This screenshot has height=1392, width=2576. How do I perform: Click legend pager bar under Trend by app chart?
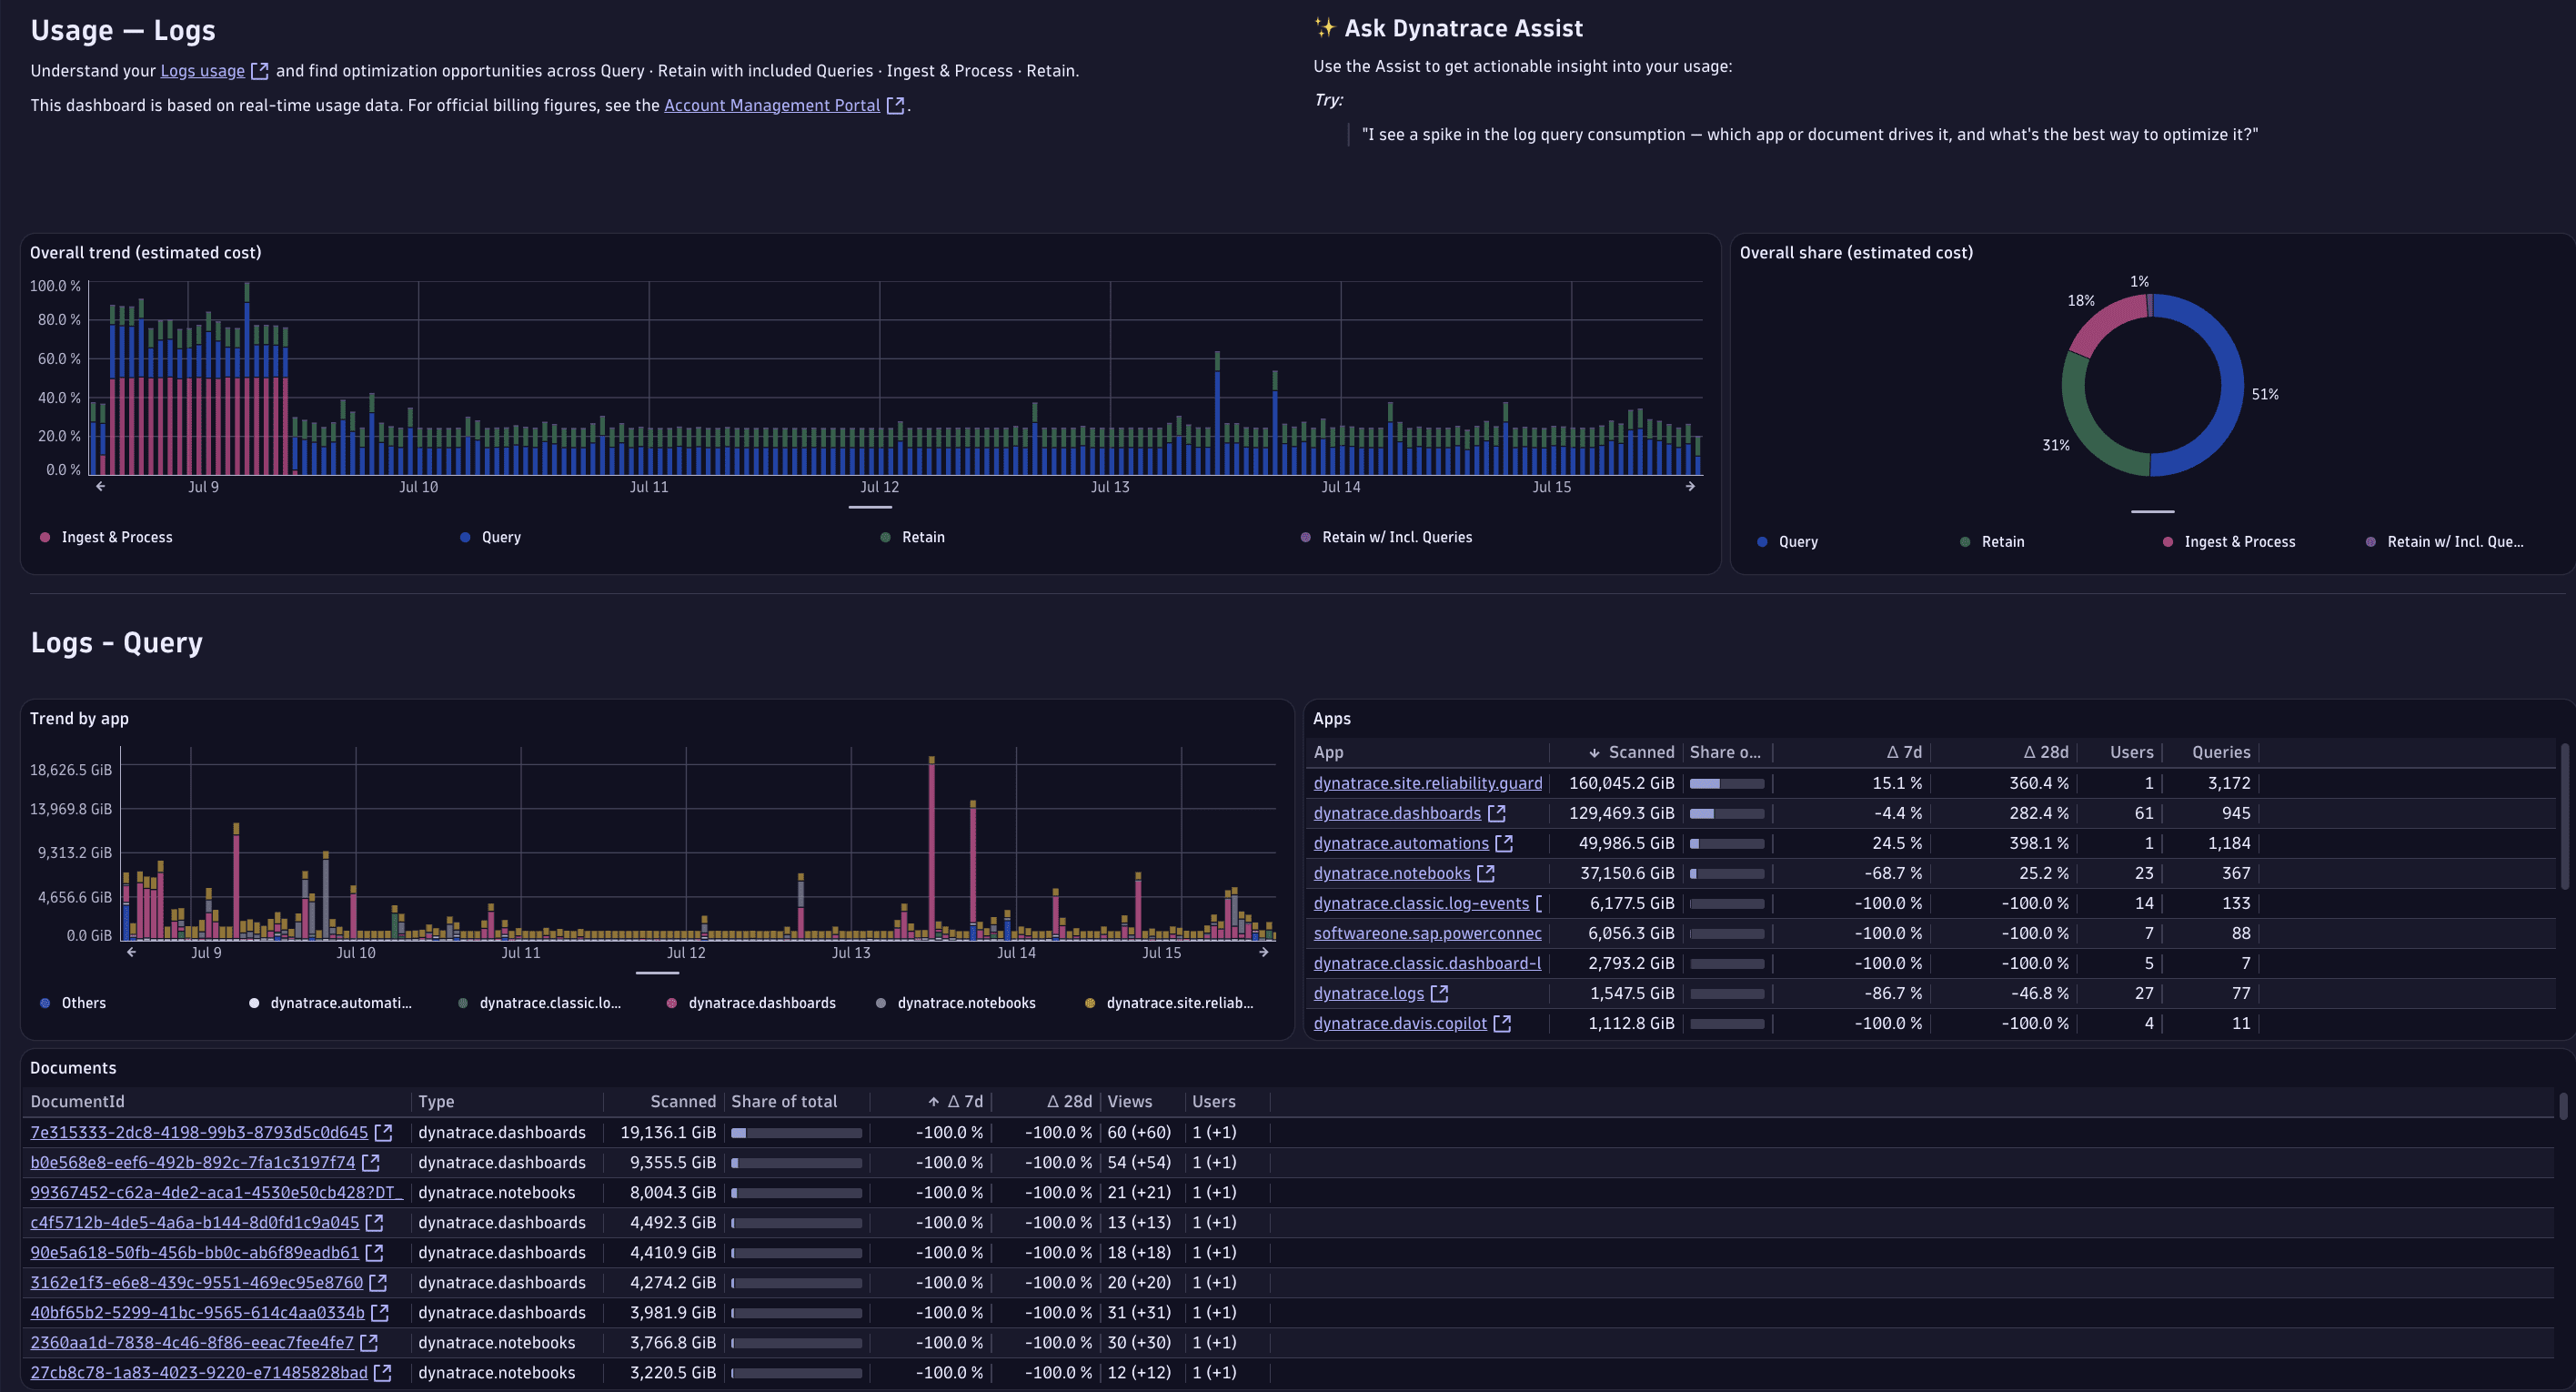(x=657, y=972)
